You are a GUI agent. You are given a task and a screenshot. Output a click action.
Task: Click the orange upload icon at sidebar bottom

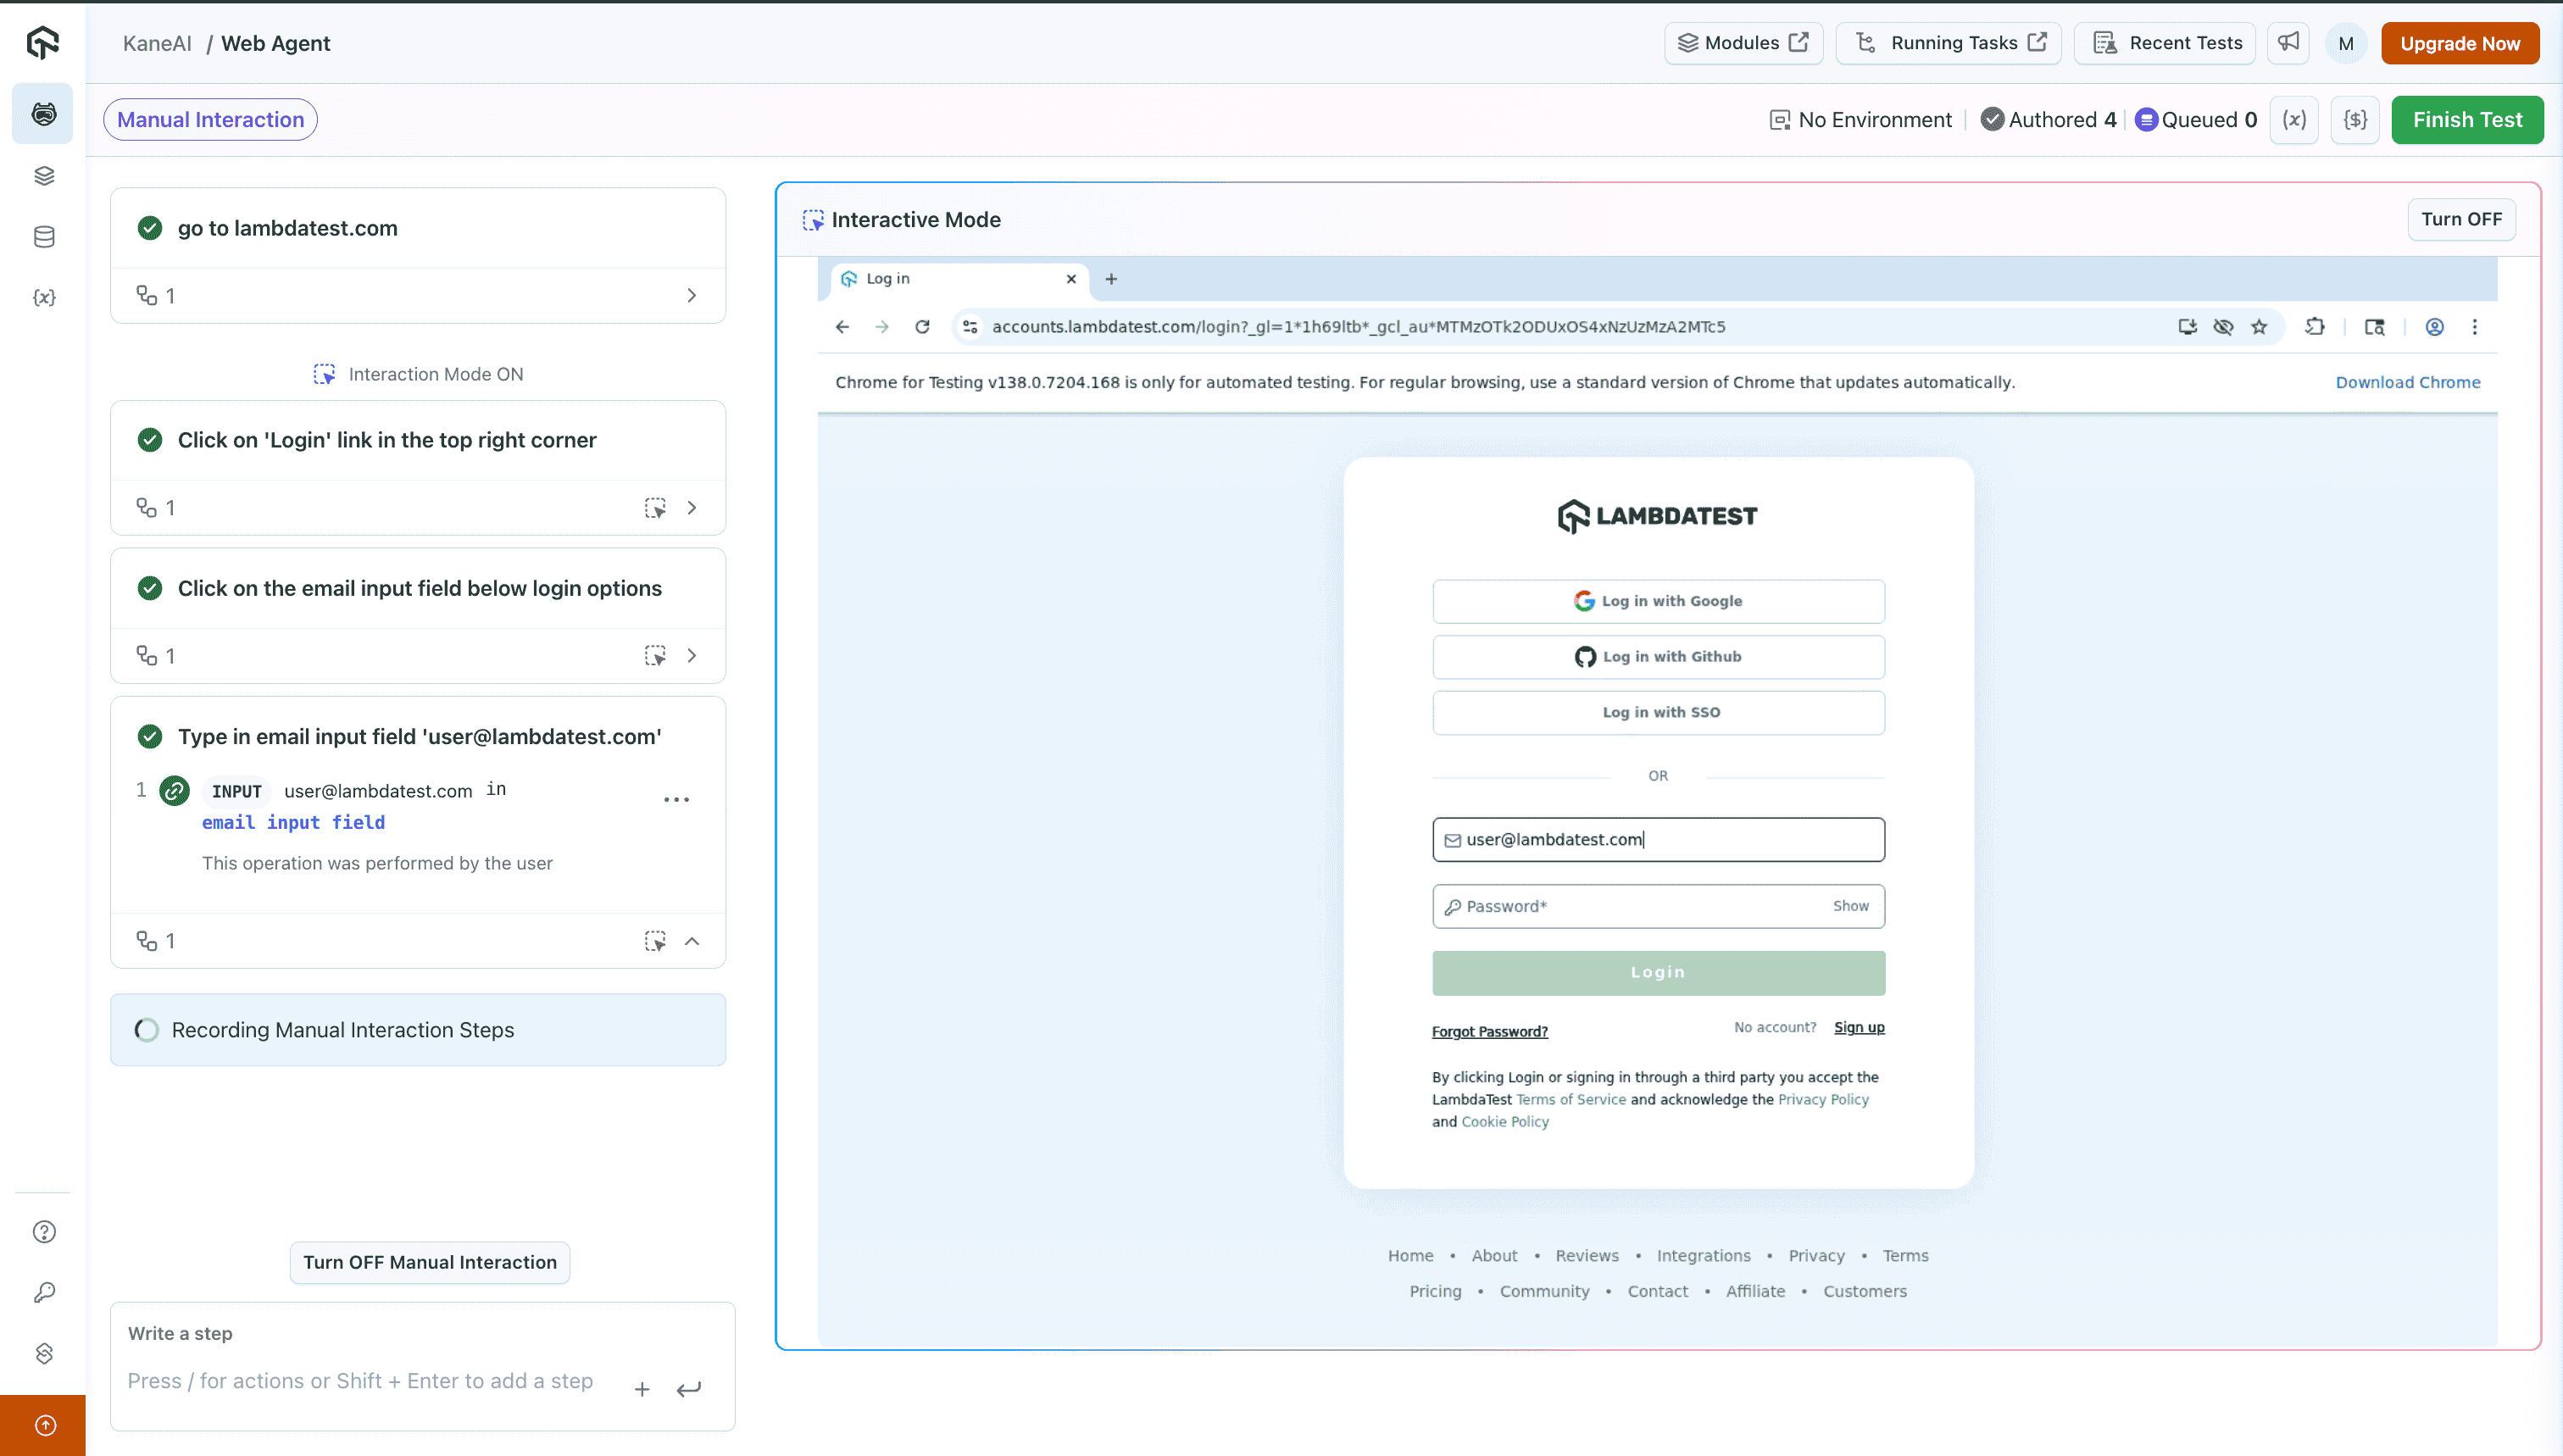[45, 1425]
